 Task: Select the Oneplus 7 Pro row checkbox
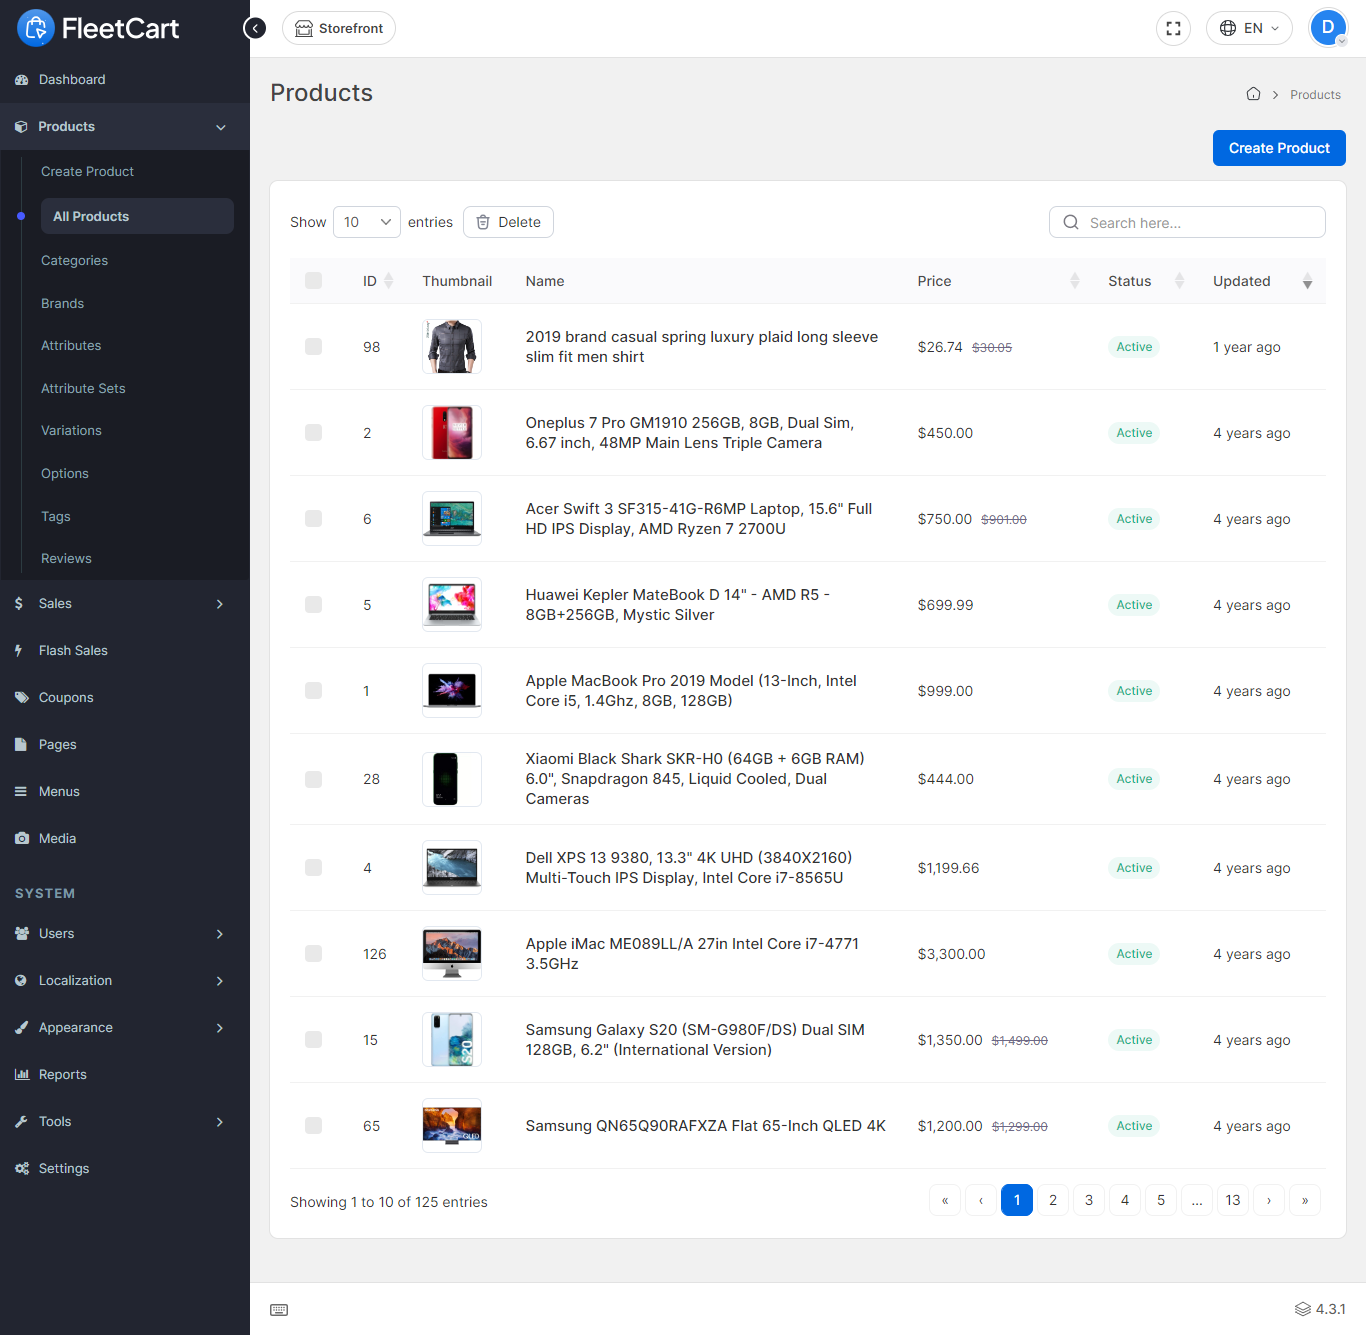313,433
